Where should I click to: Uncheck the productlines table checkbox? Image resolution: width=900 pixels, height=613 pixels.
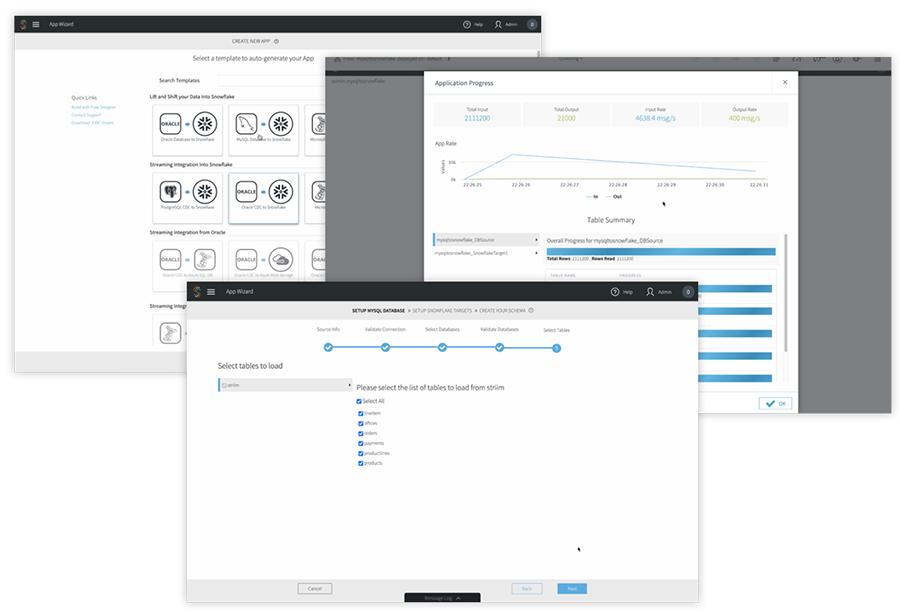point(360,453)
